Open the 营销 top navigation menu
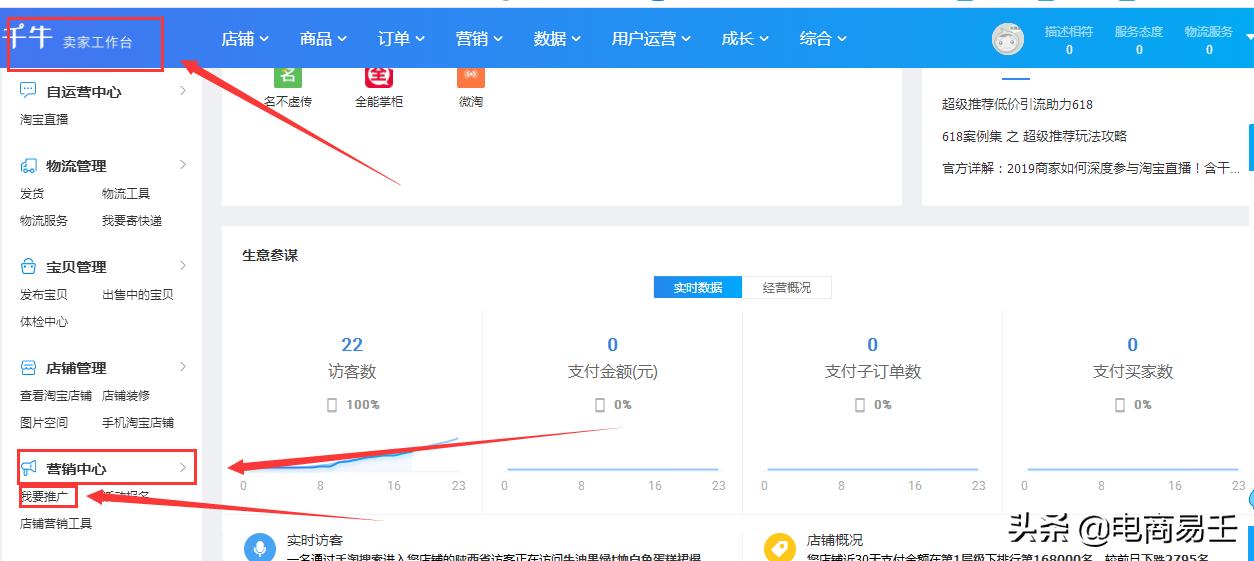Image resolution: width=1254 pixels, height=561 pixels. click(x=479, y=38)
